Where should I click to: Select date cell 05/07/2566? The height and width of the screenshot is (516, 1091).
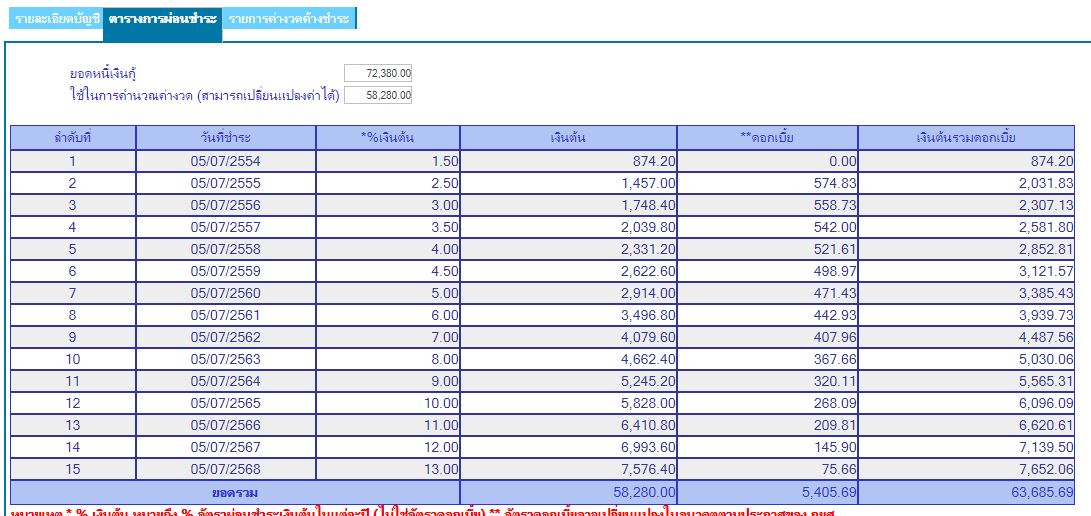coord(225,425)
